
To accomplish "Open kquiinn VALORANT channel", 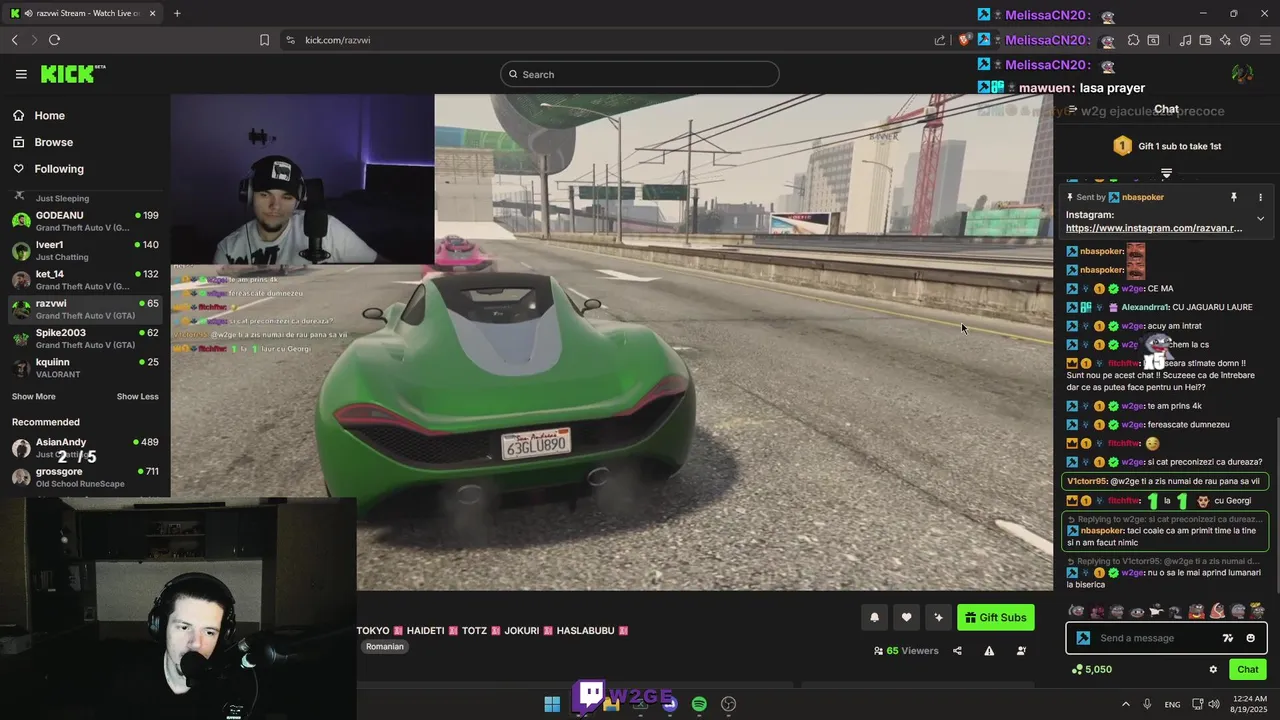I will pyautogui.click(x=85, y=368).
